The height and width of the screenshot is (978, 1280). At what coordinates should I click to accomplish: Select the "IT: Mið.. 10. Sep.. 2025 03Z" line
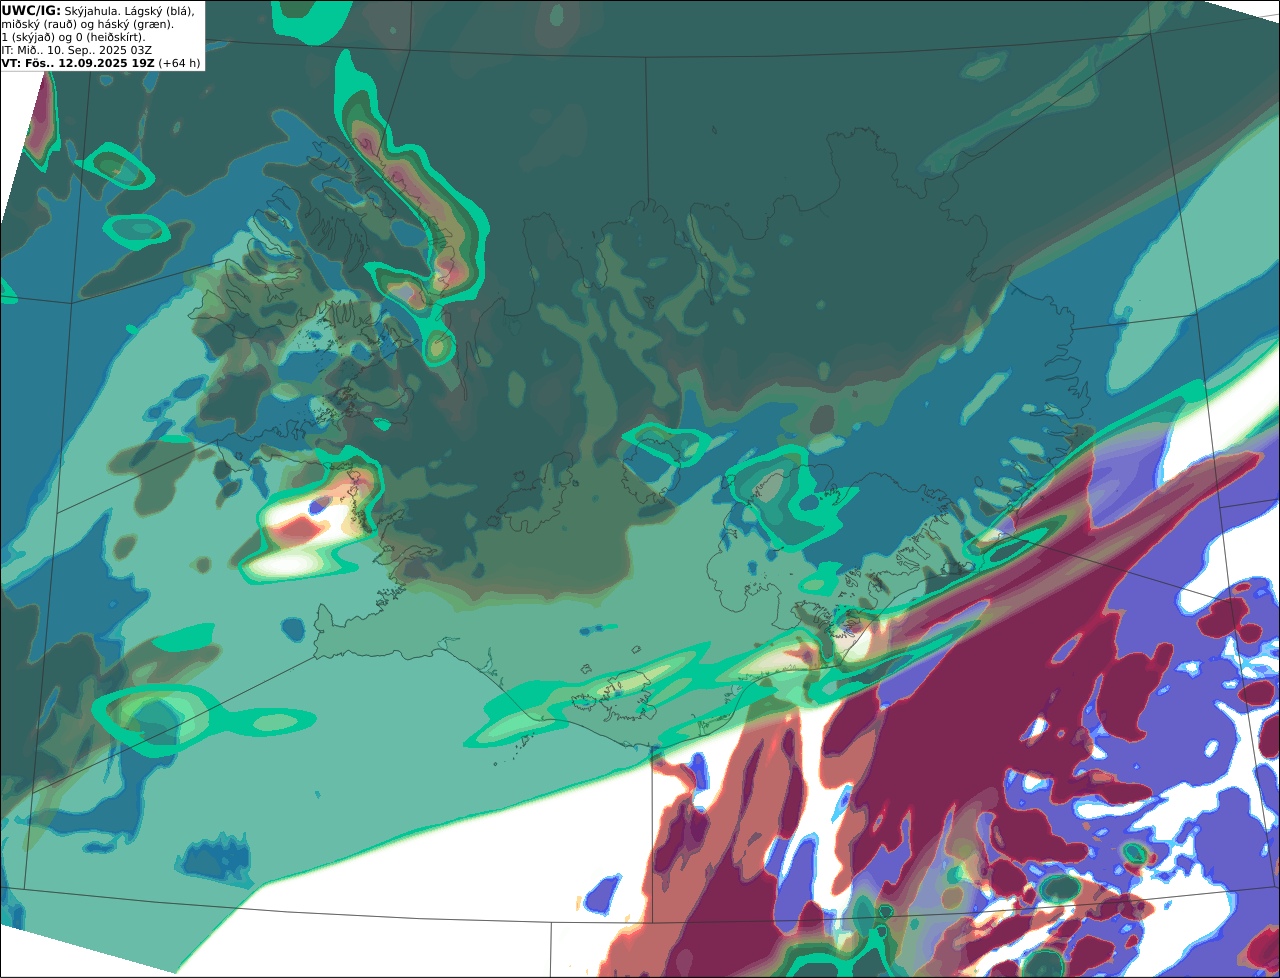click(77, 50)
